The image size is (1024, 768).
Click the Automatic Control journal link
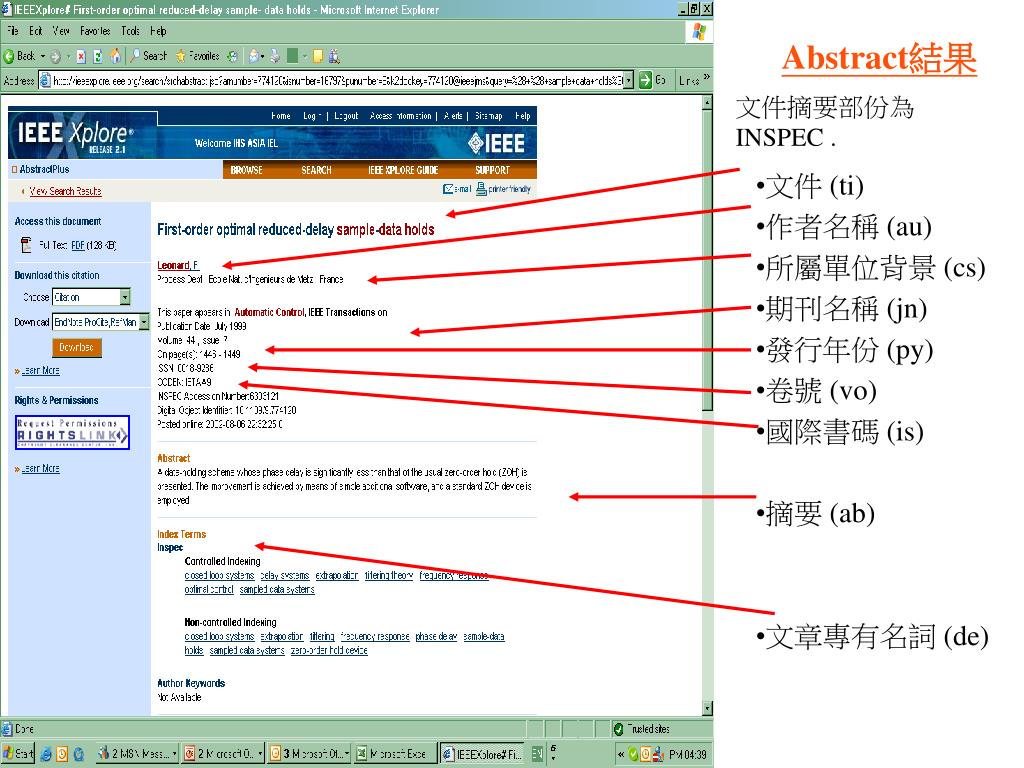(x=269, y=312)
